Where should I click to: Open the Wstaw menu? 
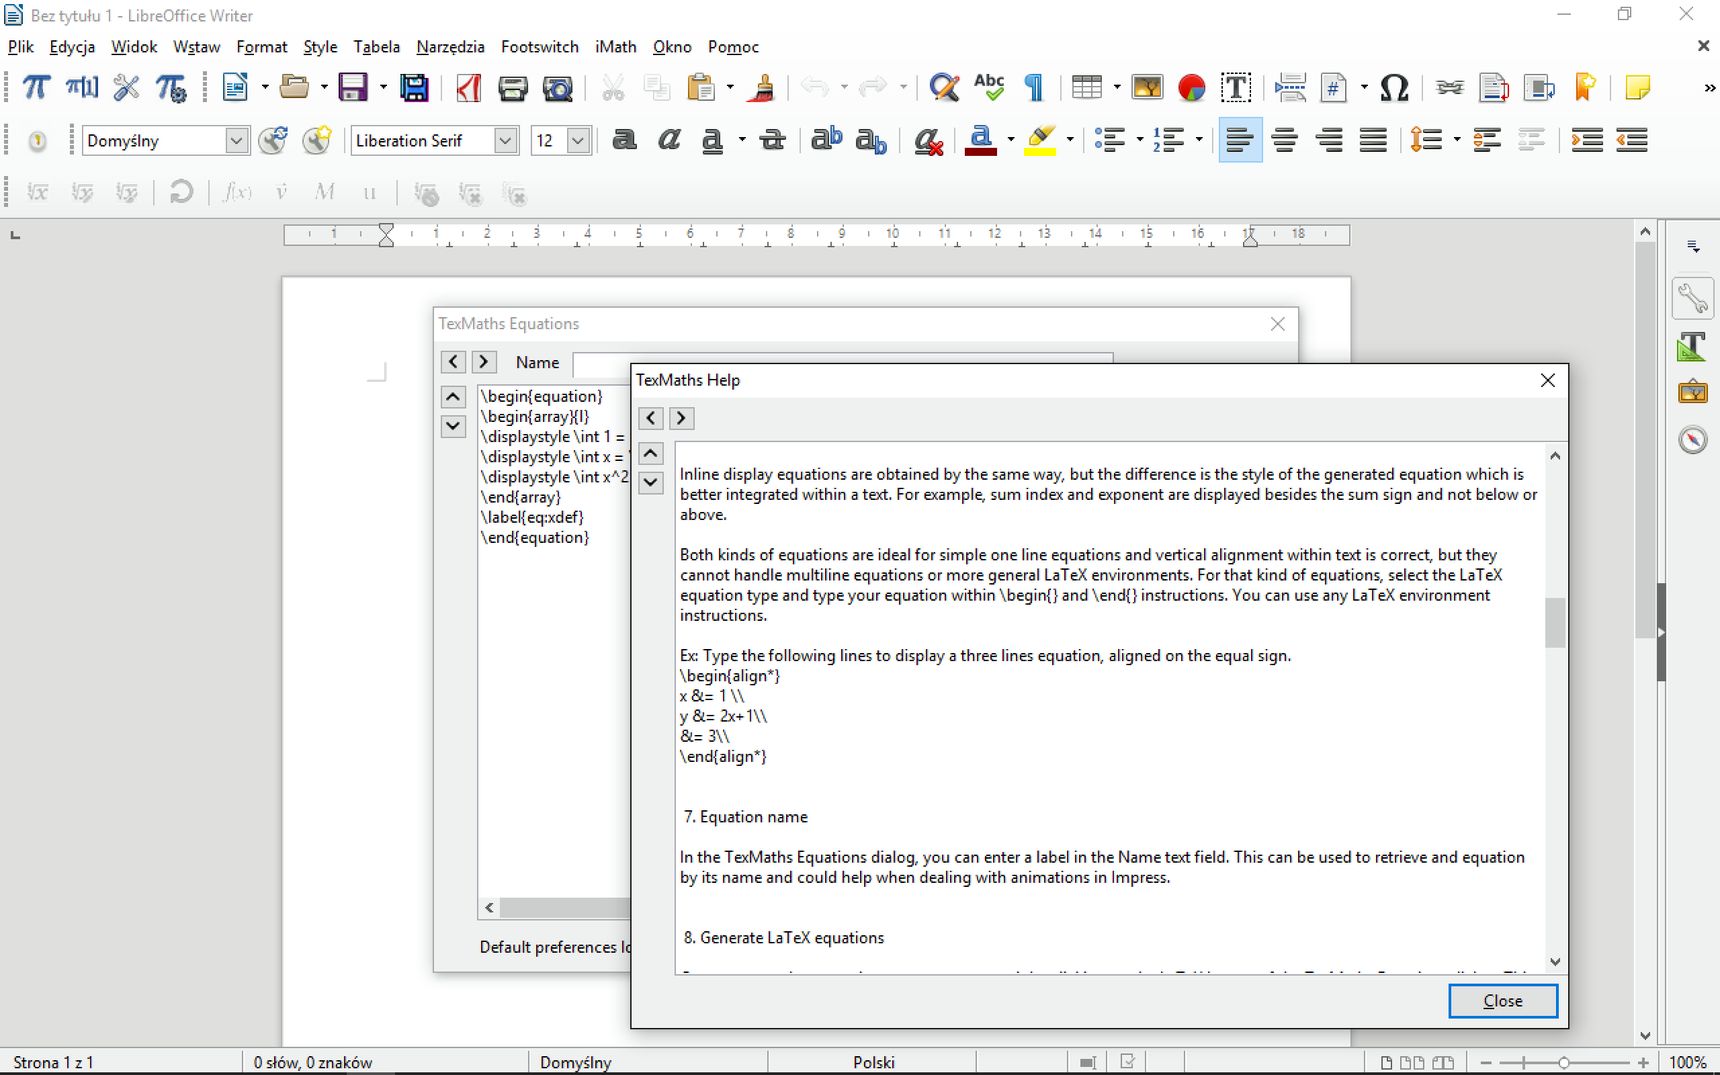pos(196,47)
